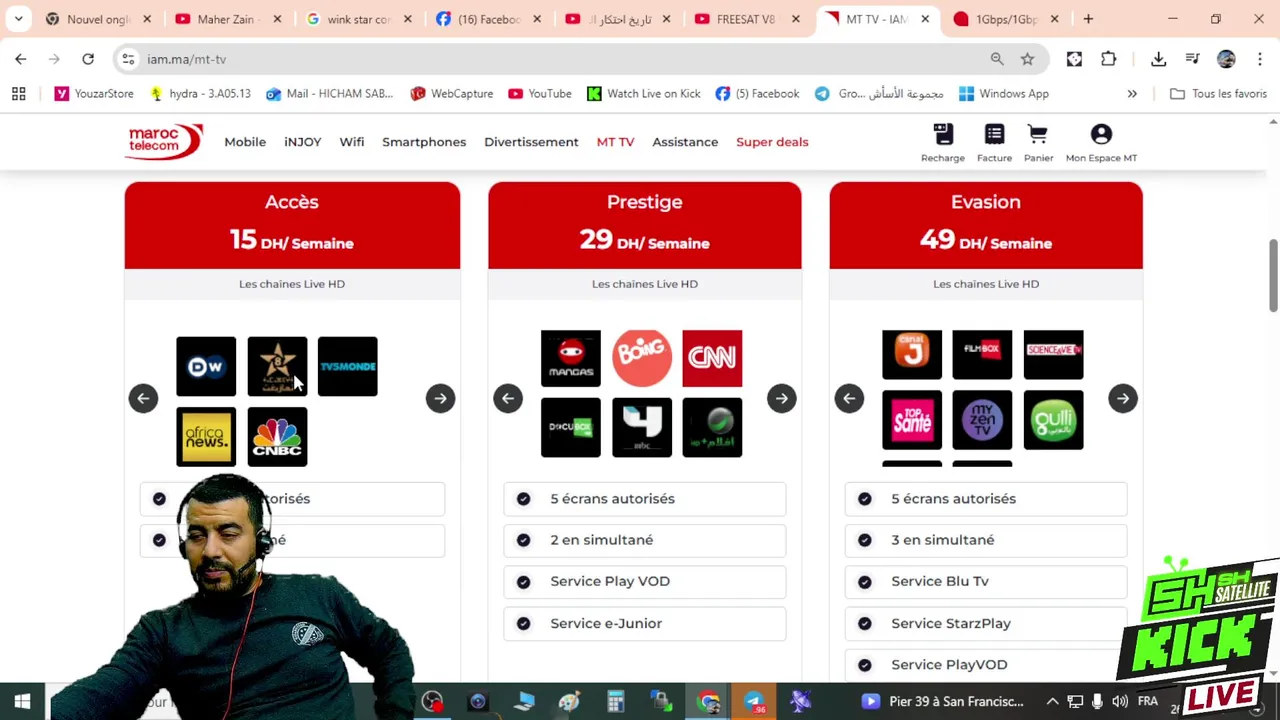Click the CNBC channel logo
1280x720 pixels.
pos(277,437)
